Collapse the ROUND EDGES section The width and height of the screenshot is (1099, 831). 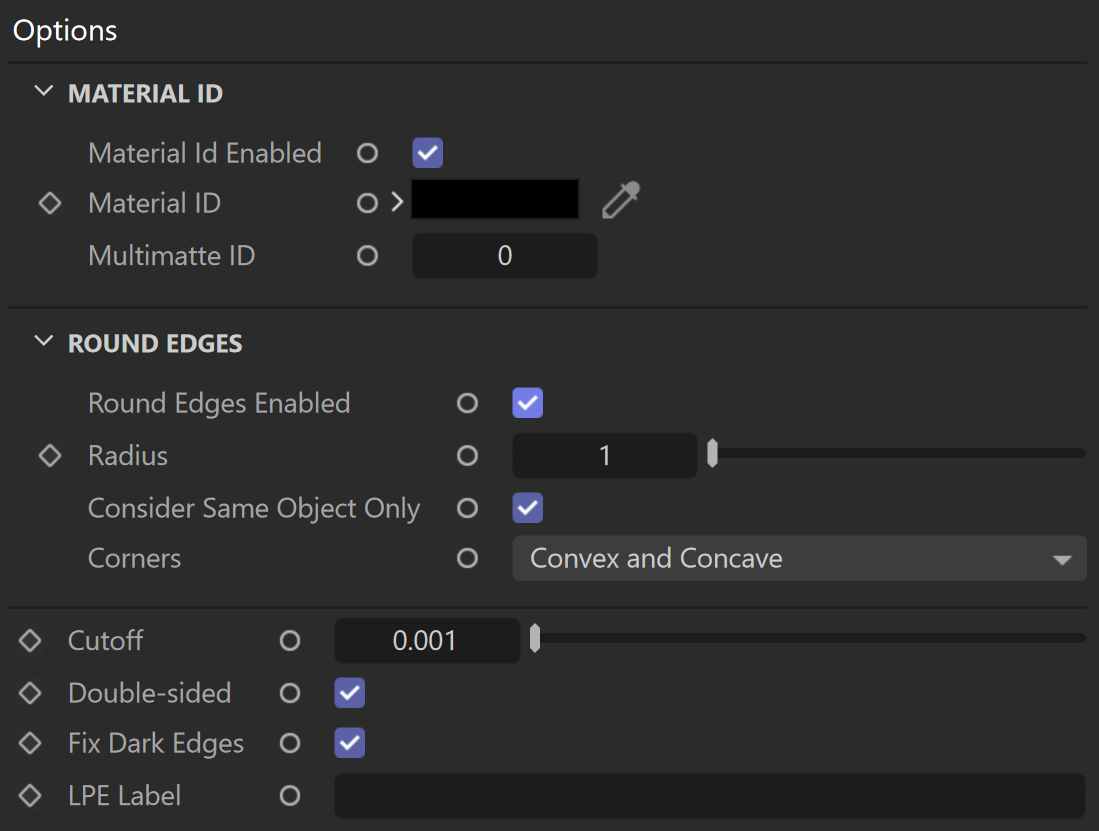(x=43, y=342)
